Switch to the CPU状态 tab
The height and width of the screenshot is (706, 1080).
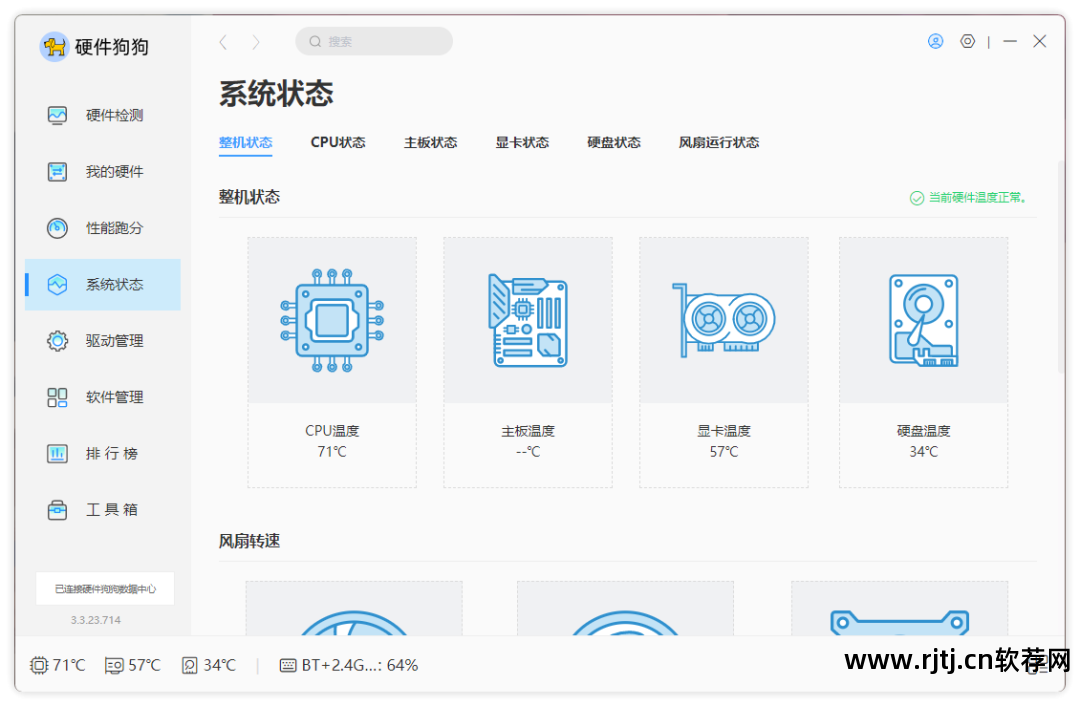coord(337,142)
